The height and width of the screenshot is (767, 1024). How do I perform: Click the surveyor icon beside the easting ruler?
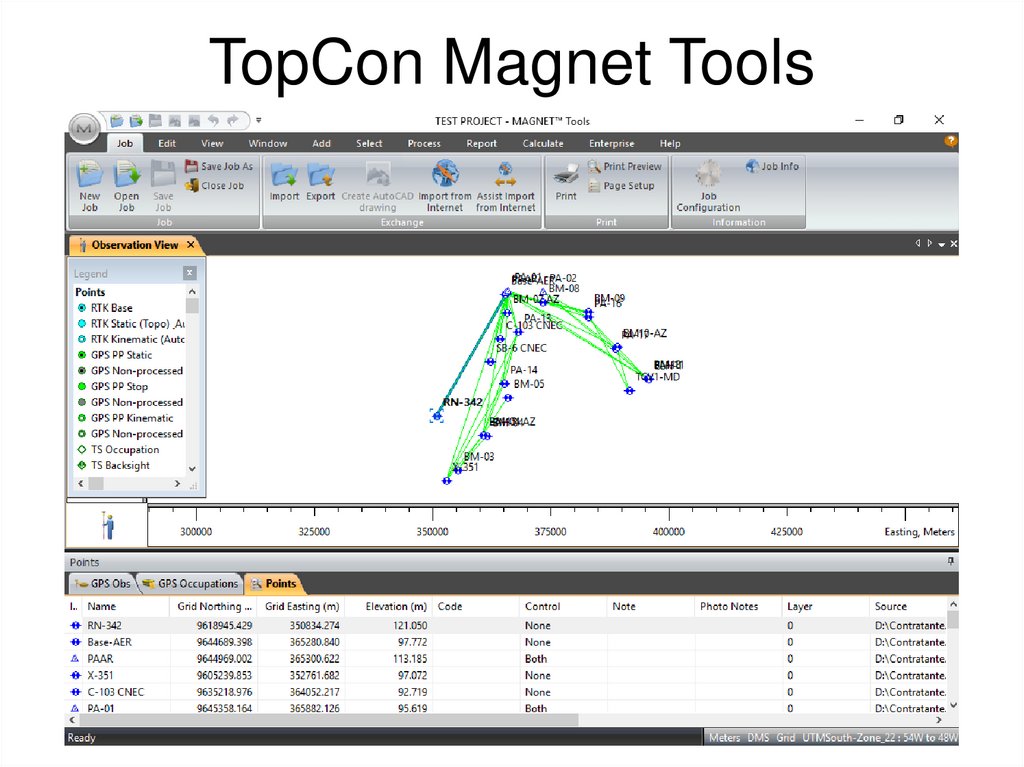(x=108, y=526)
